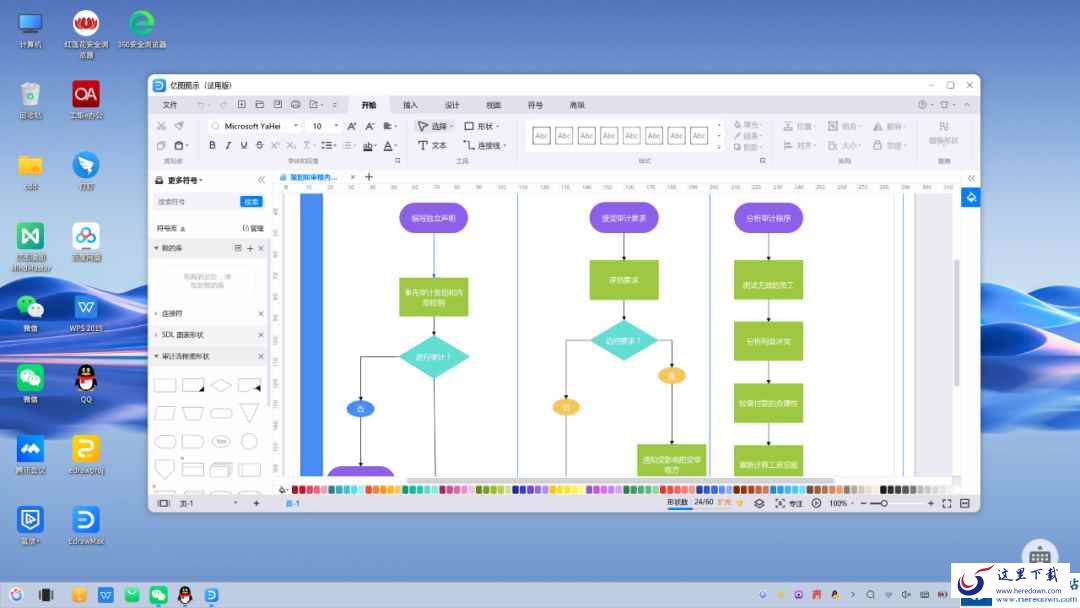Click the play presentation icon in the status bar
Viewport: 1080px width, 608px height.
[x=816, y=503]
